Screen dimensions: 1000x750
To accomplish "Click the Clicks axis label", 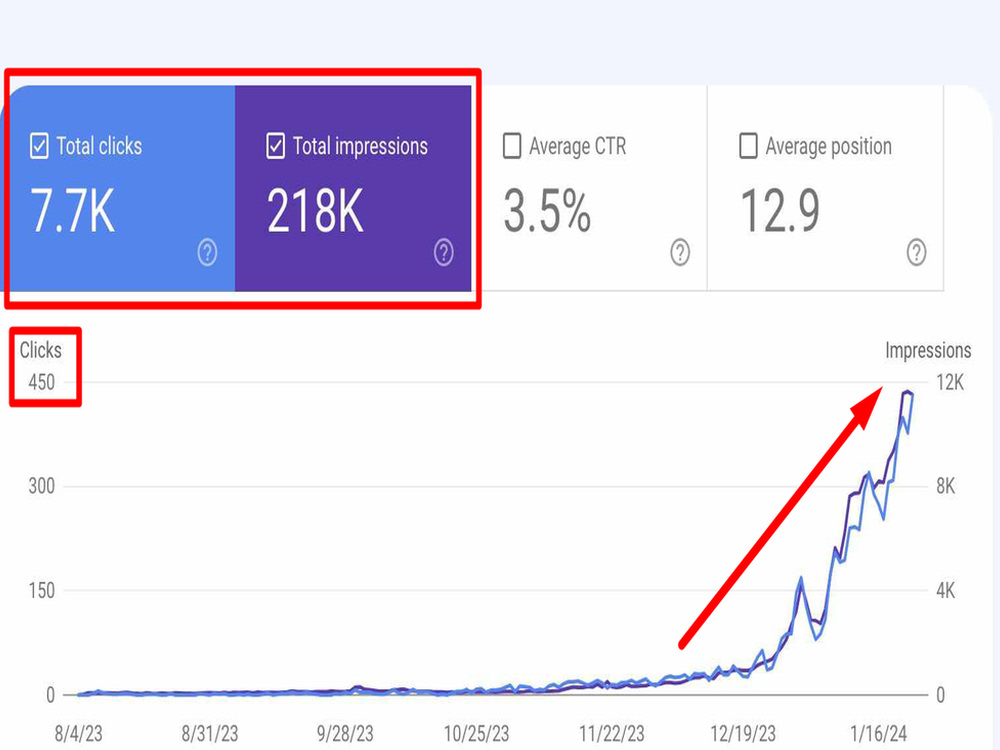I will coord(41,350).
